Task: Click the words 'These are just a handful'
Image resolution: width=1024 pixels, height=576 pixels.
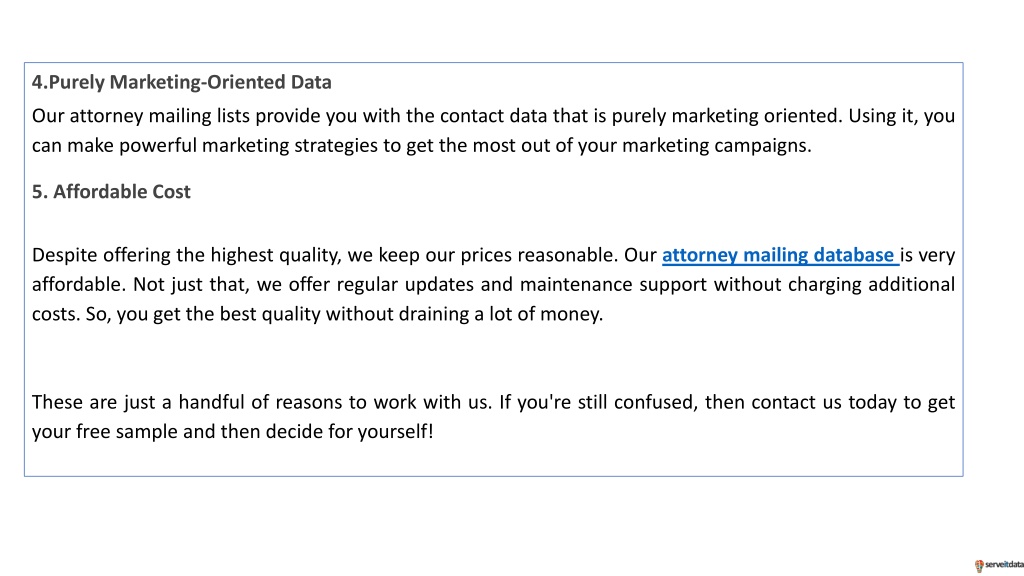Action: pos(139,402)
